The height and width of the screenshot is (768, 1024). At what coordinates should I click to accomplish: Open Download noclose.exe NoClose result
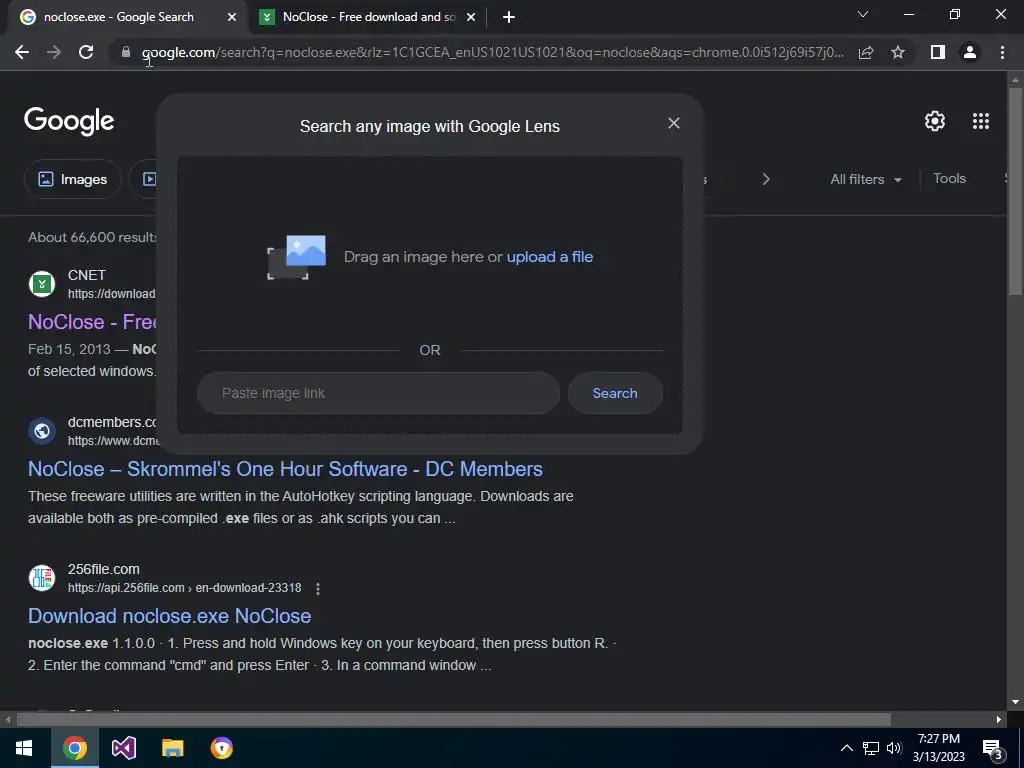170,616
